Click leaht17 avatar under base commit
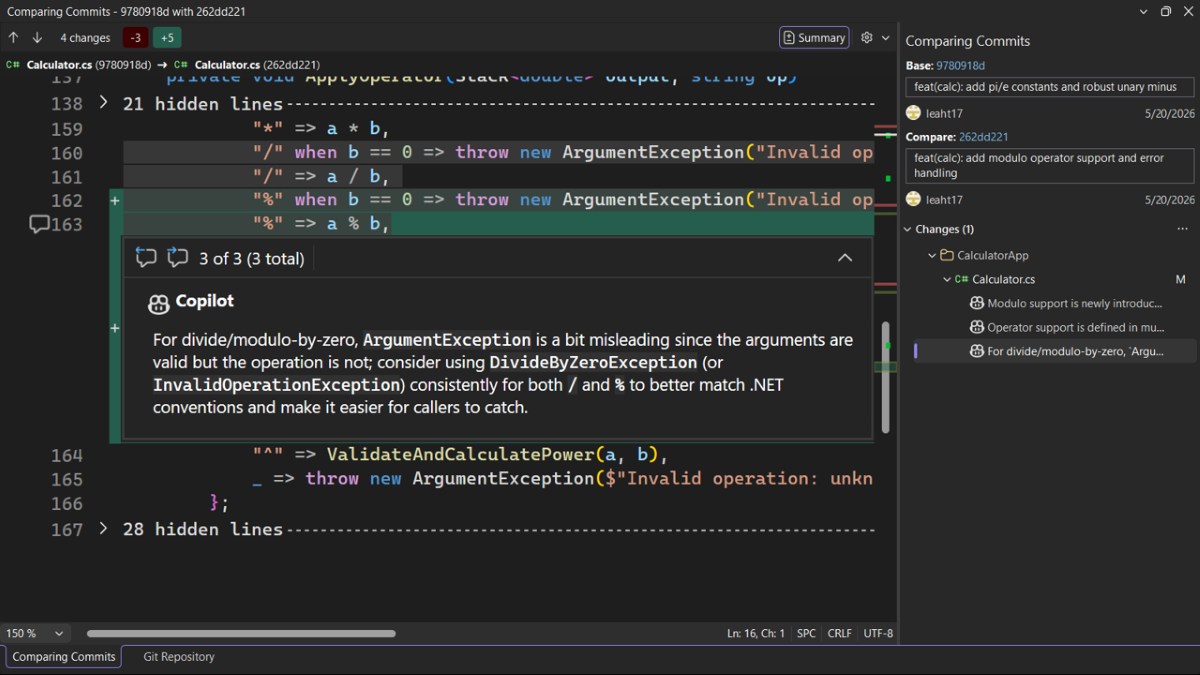 [913, 113]
